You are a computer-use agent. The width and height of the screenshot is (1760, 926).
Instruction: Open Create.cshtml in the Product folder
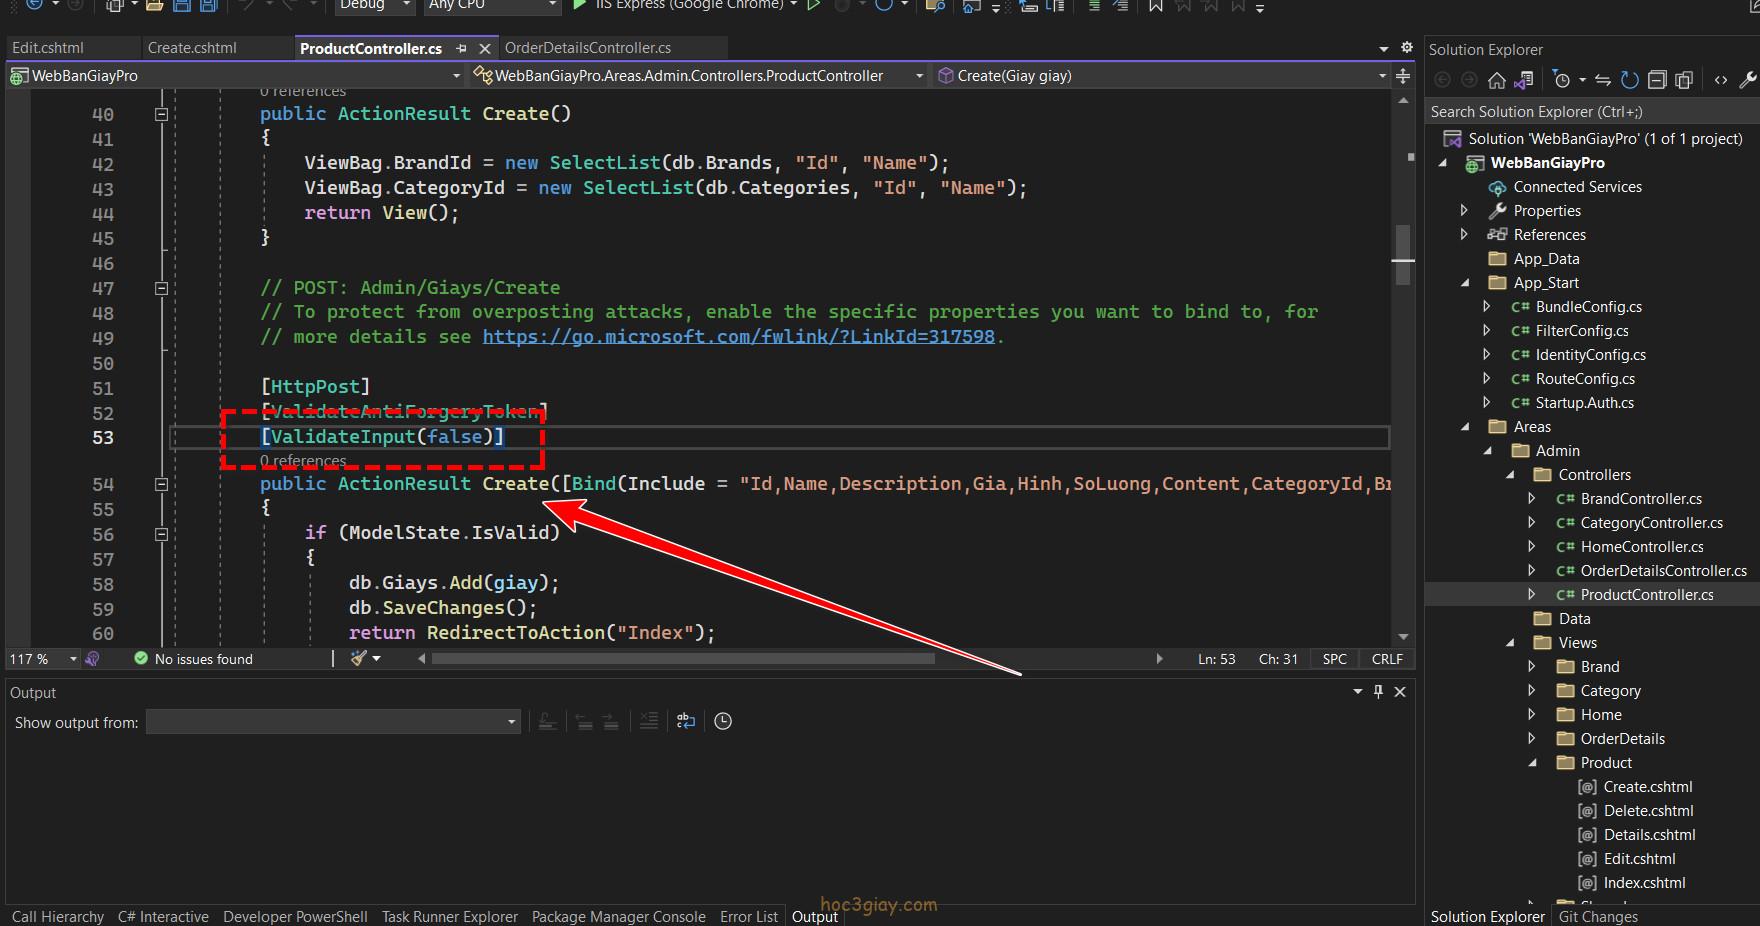pyautogui.click(x=1647, y=787)
